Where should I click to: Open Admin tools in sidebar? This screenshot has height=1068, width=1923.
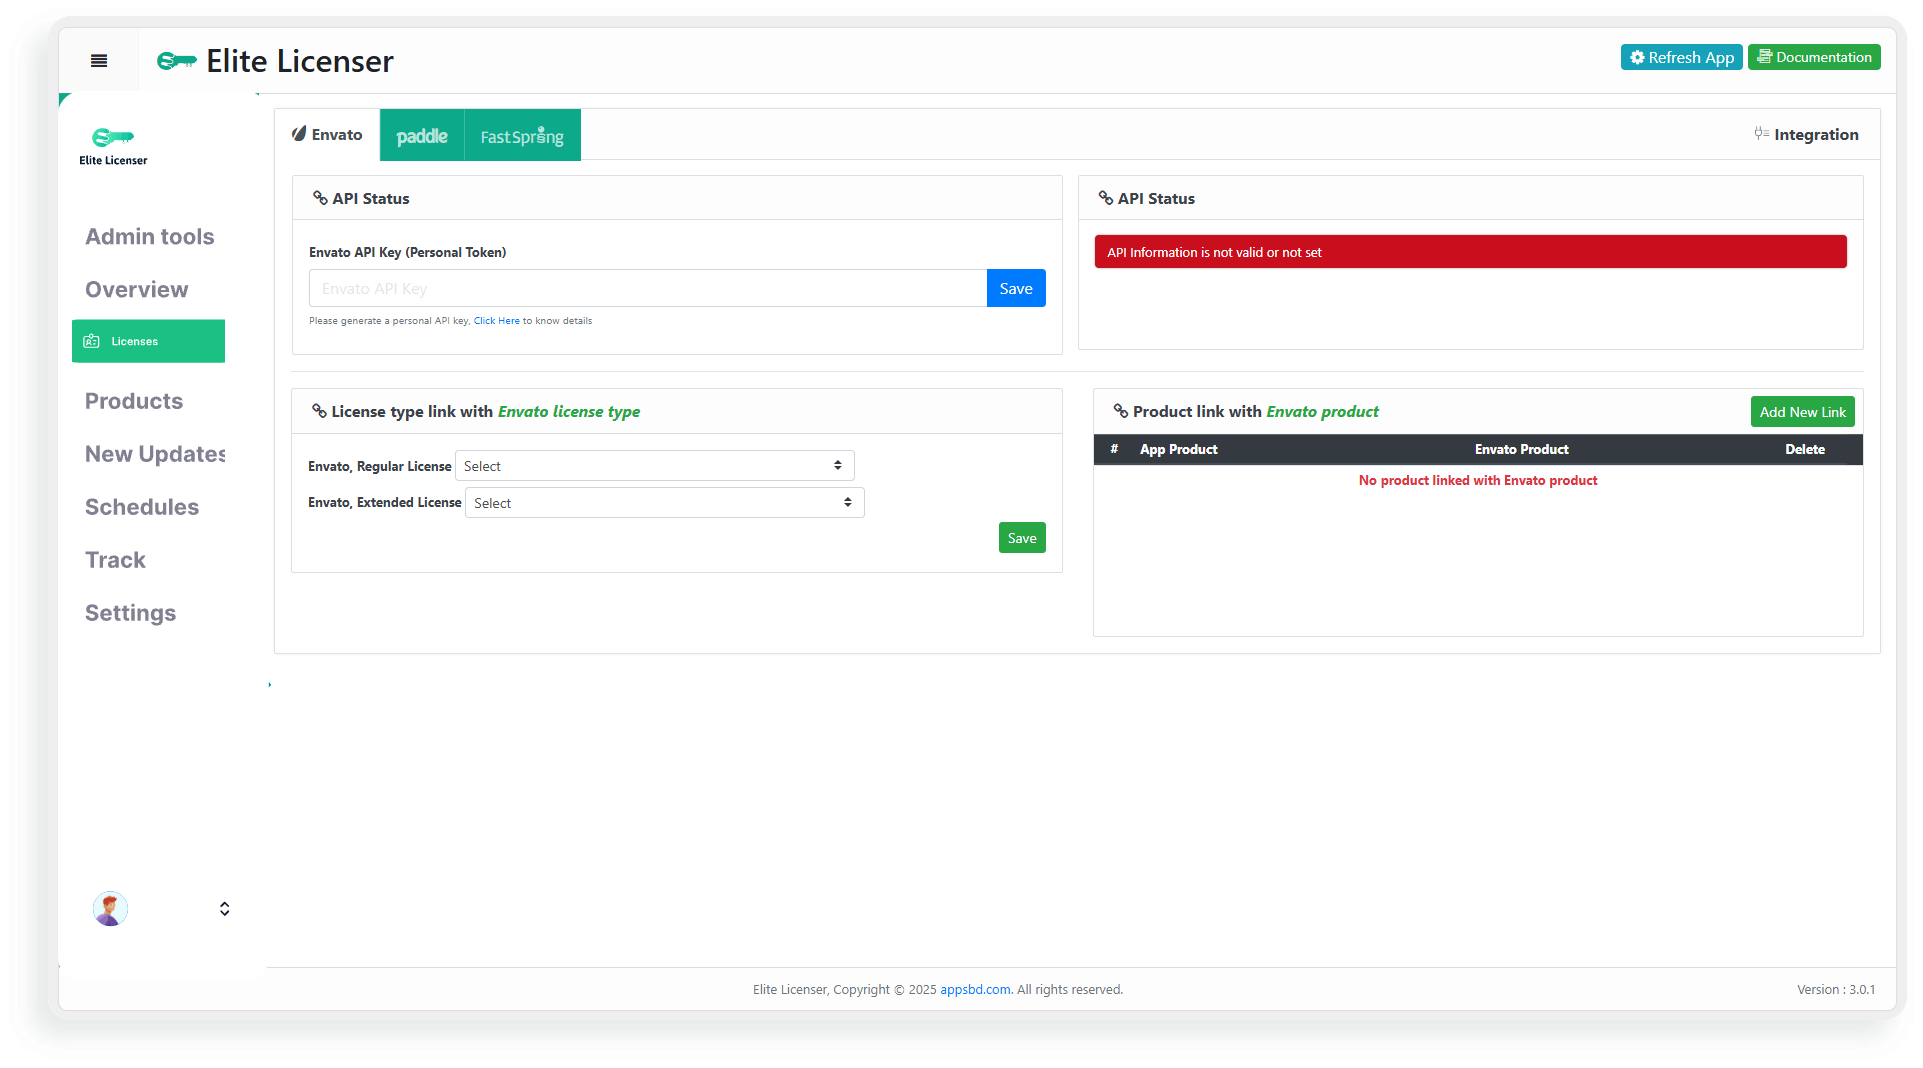coord(150,237)
